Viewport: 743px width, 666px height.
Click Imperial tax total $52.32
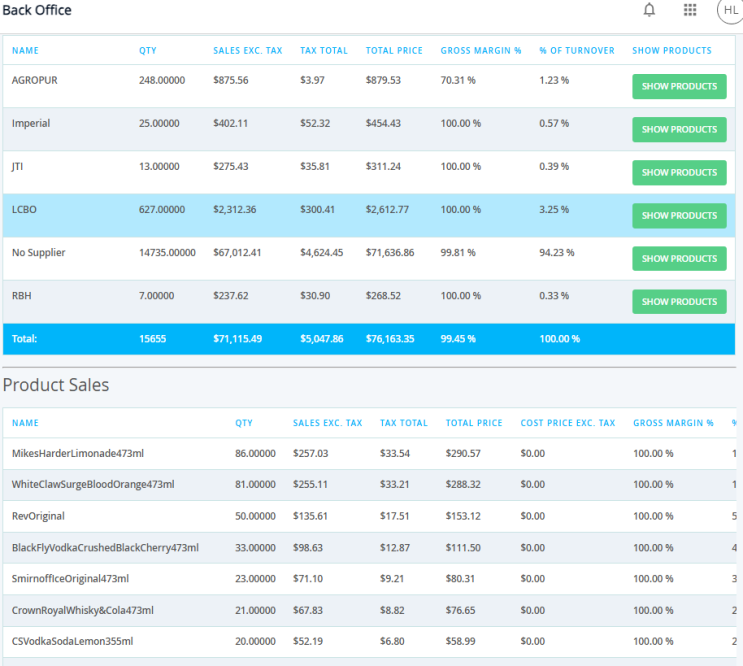(x=315, y=123)
